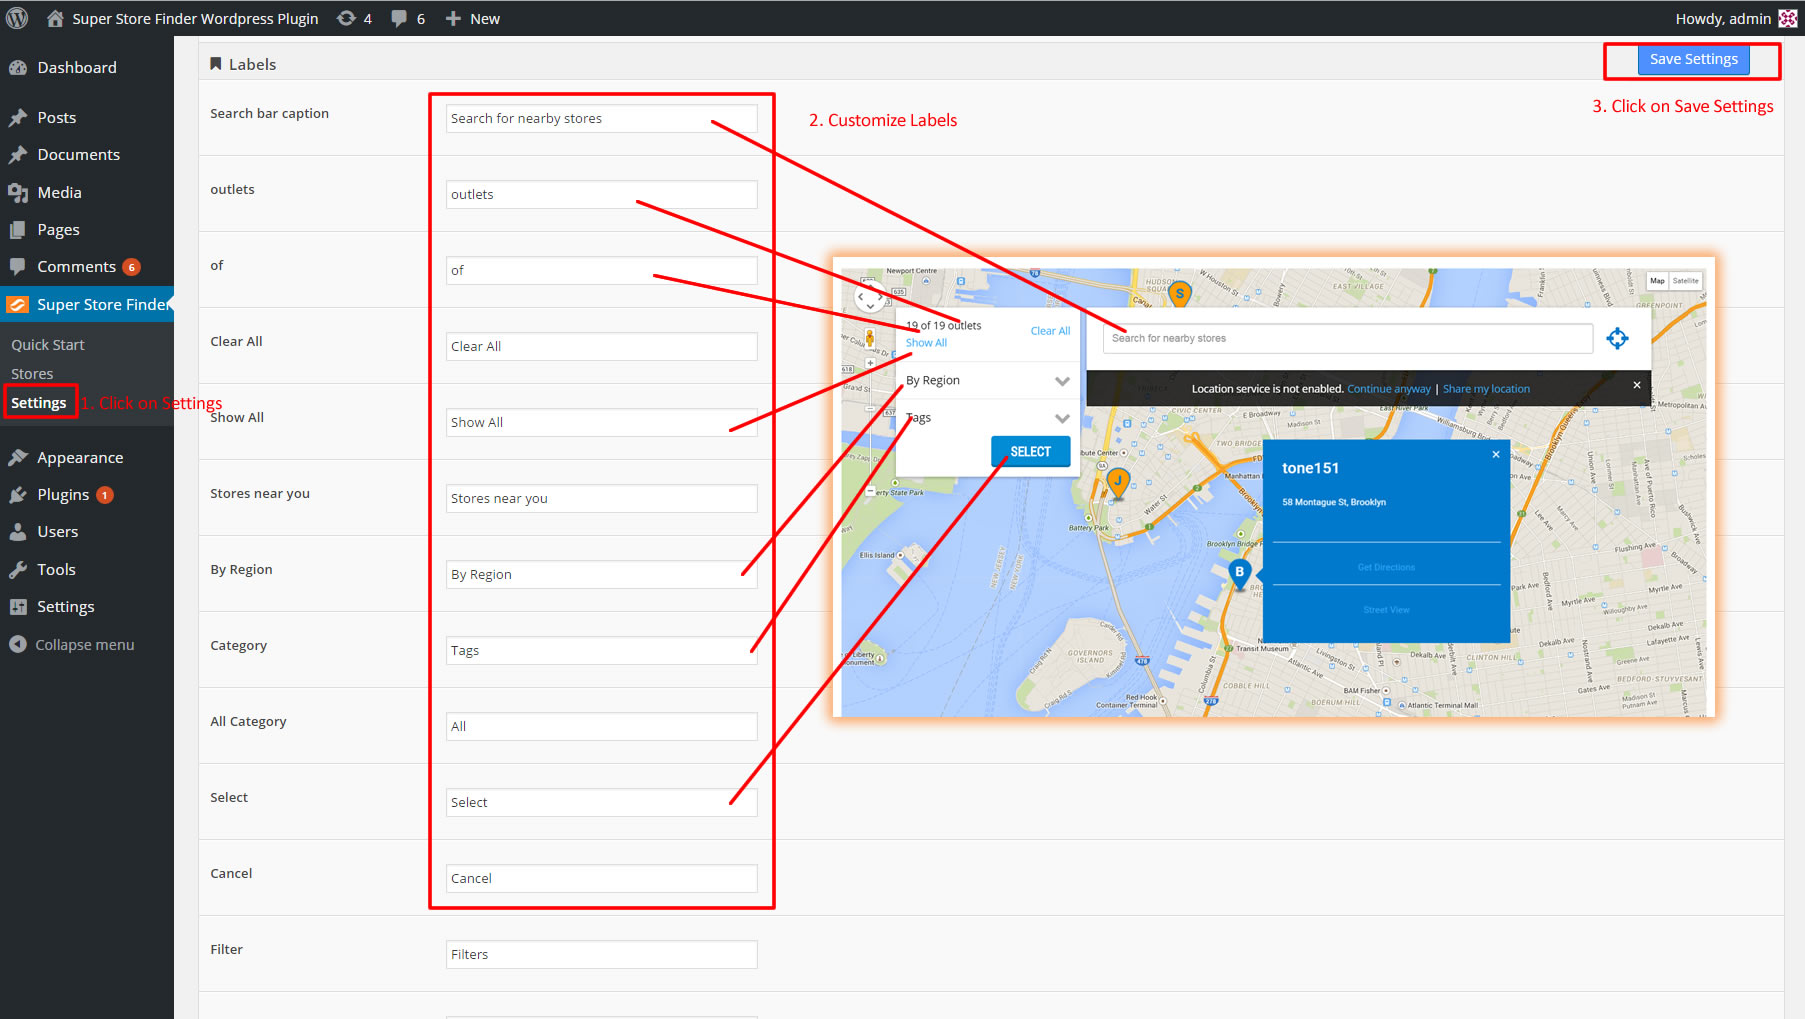Click Continue anyway link
This screenshot has height=1019, width=1805.
pos(1389,389)
